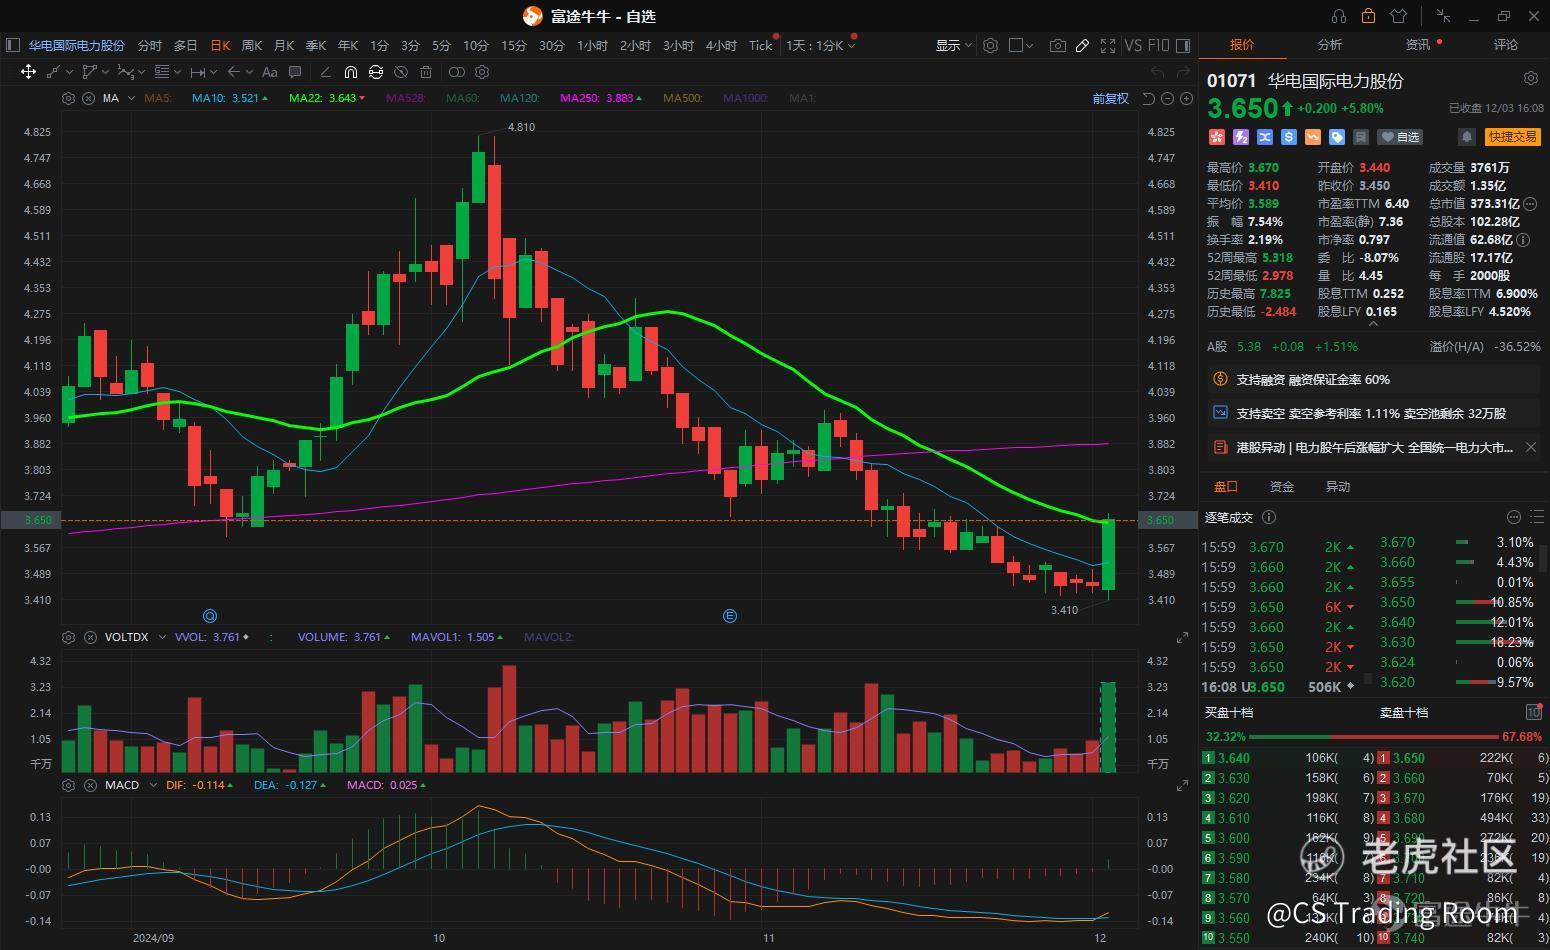1550x950 pixels.
Task: Click the 快捷交易 quick trade button
Action: tap(1512, 137)
